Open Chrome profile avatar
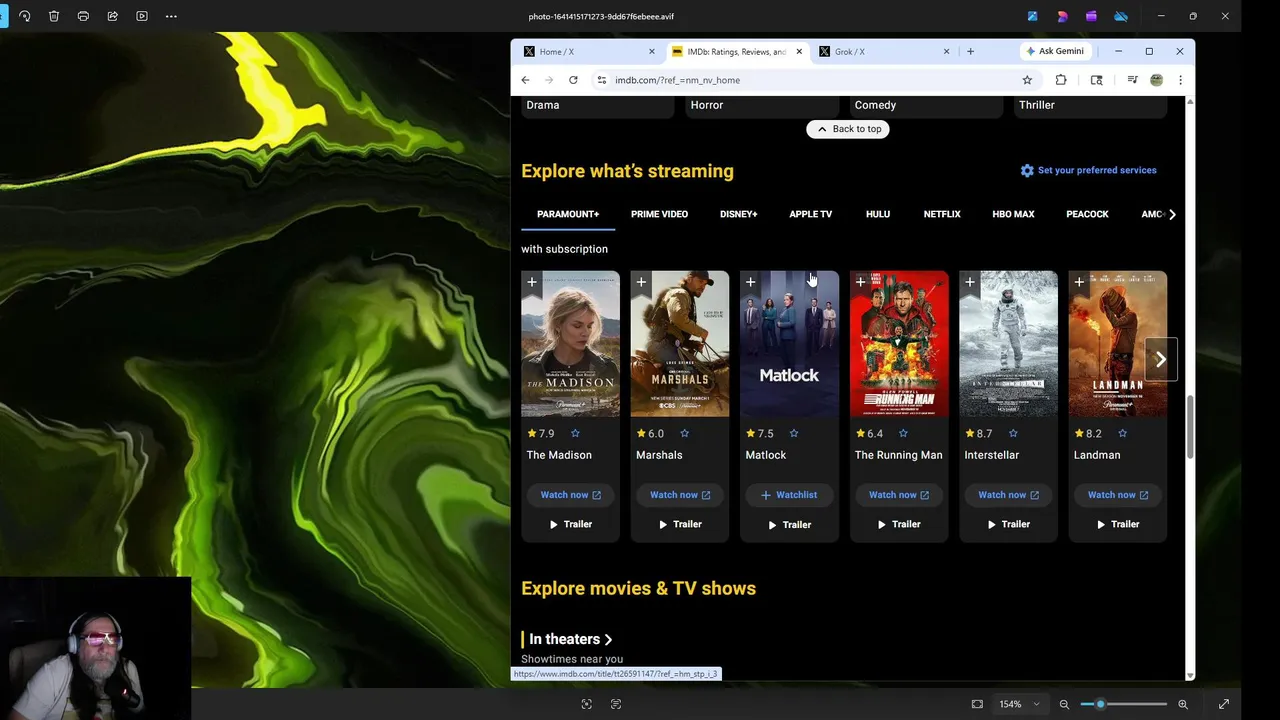Image resolution: width=1280 pixels, height=720 pixels. pos(1157,80)
